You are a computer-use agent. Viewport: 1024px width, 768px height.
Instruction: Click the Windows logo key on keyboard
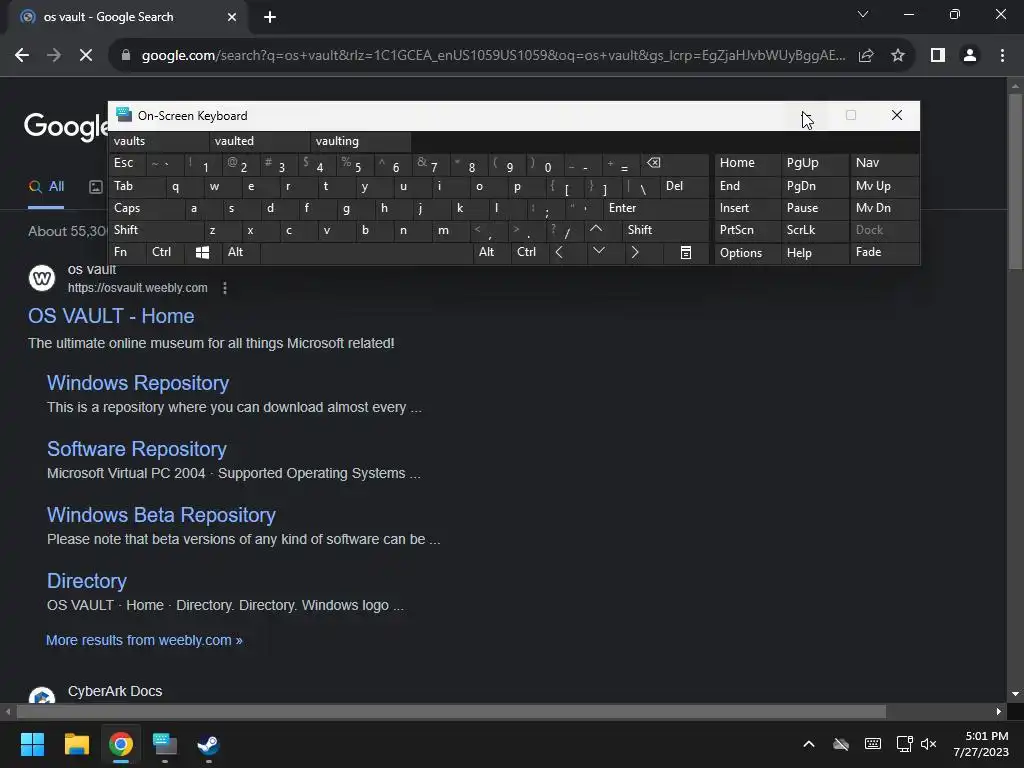click(x=202, y=253)
